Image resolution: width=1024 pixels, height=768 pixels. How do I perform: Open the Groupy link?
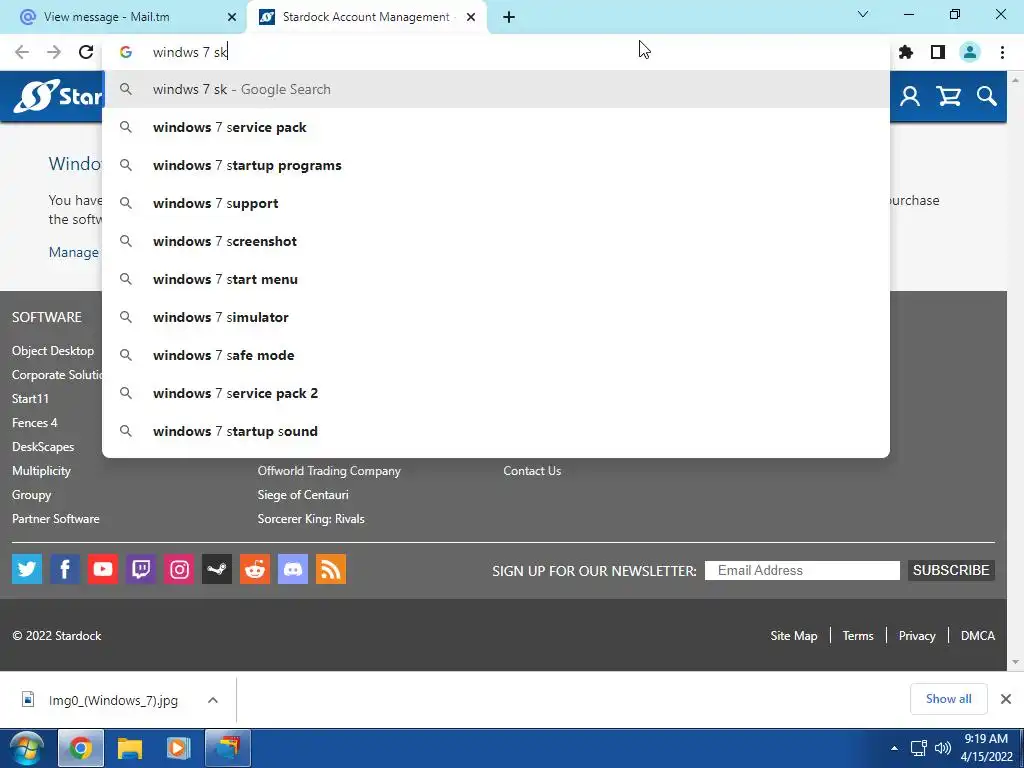(x=31, y=495)
